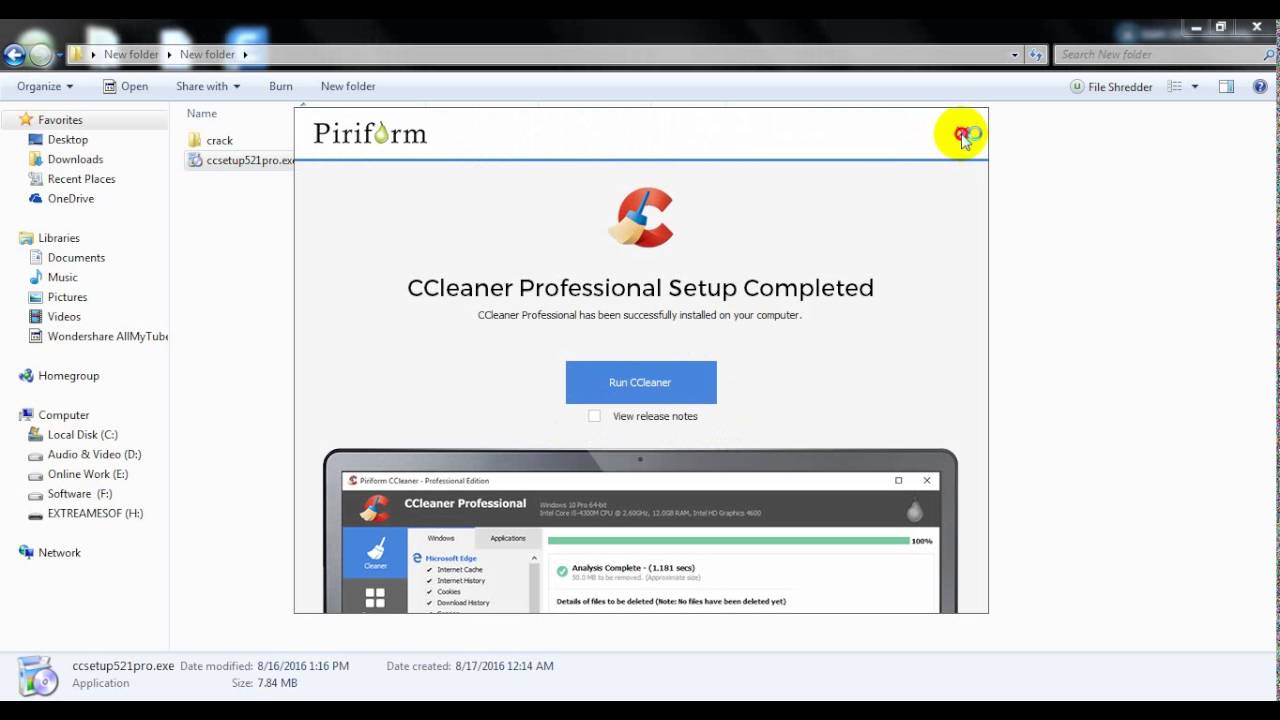The image size is (1280, 720).
Task: Click Date modified value in details pane
Action: click(303, 666)
